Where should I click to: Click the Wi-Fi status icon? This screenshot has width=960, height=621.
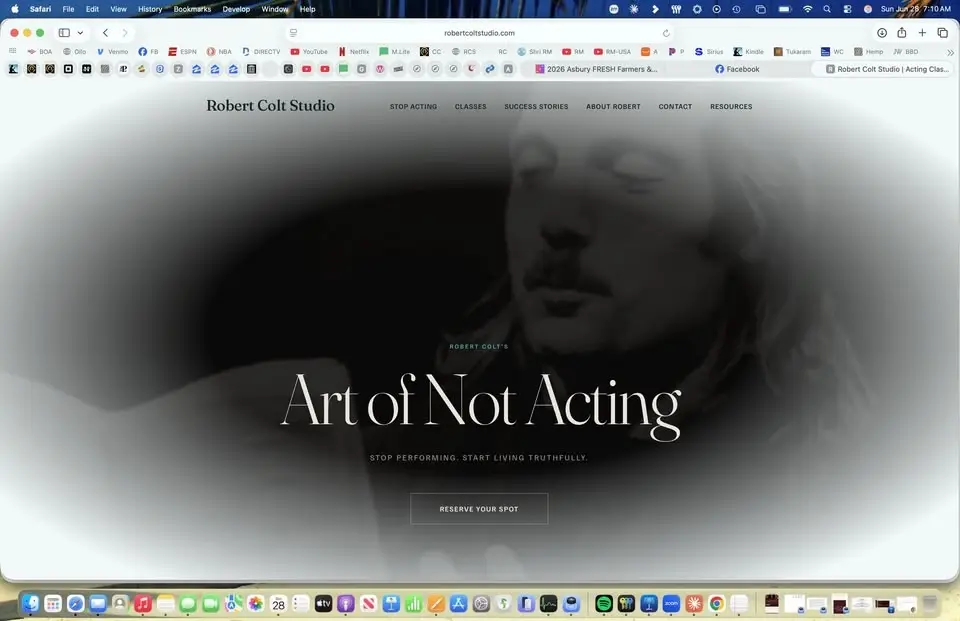tap(808, 9)
